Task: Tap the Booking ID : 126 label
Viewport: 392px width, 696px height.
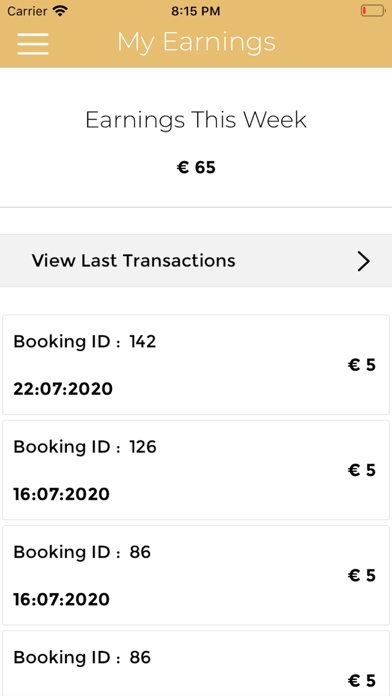Action: click(85, 447)
